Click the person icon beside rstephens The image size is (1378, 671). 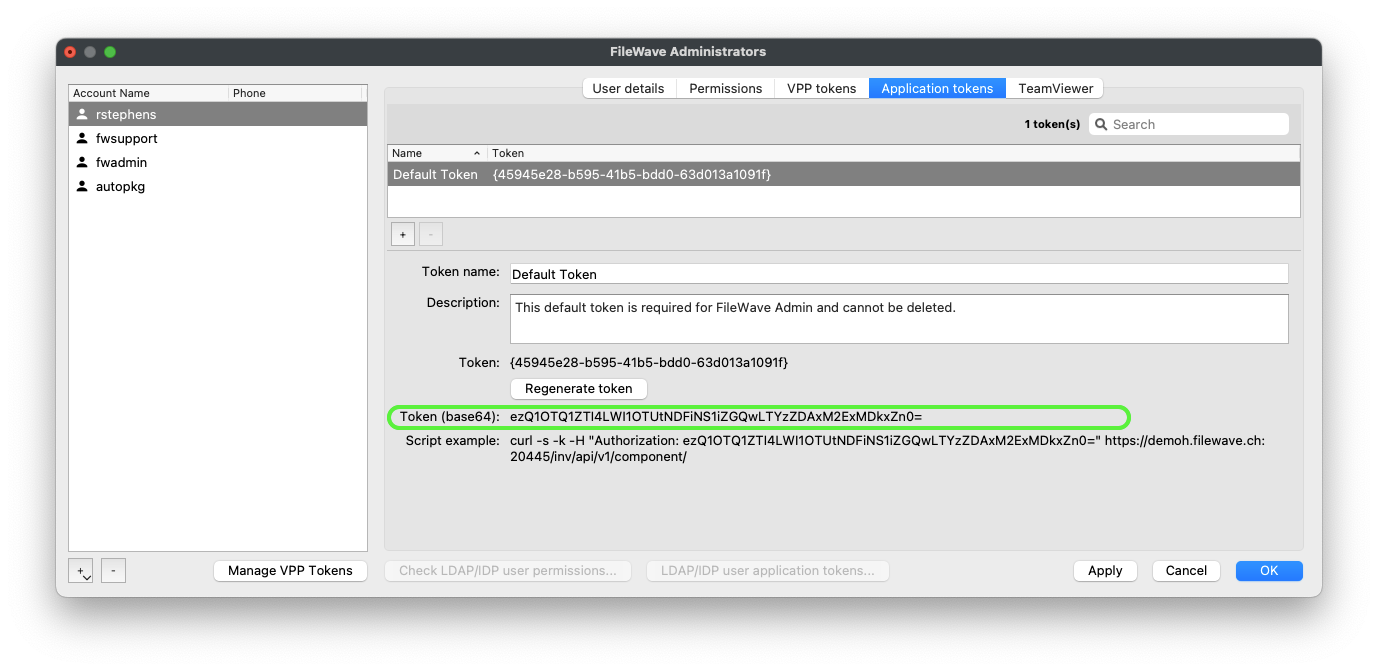coord(81,114)
